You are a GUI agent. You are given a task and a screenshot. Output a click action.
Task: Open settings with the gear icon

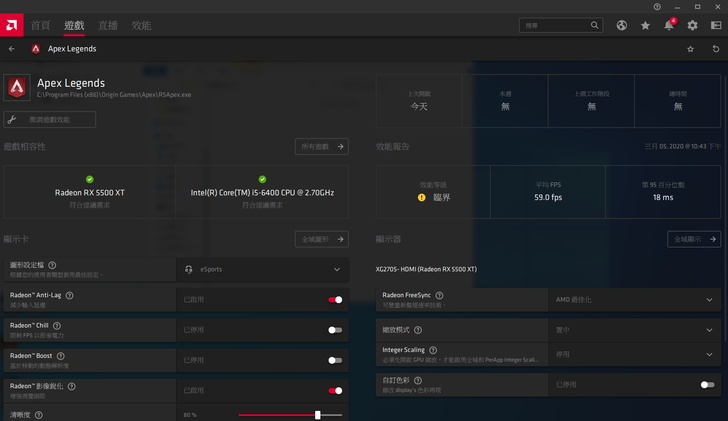pos(692,25)
